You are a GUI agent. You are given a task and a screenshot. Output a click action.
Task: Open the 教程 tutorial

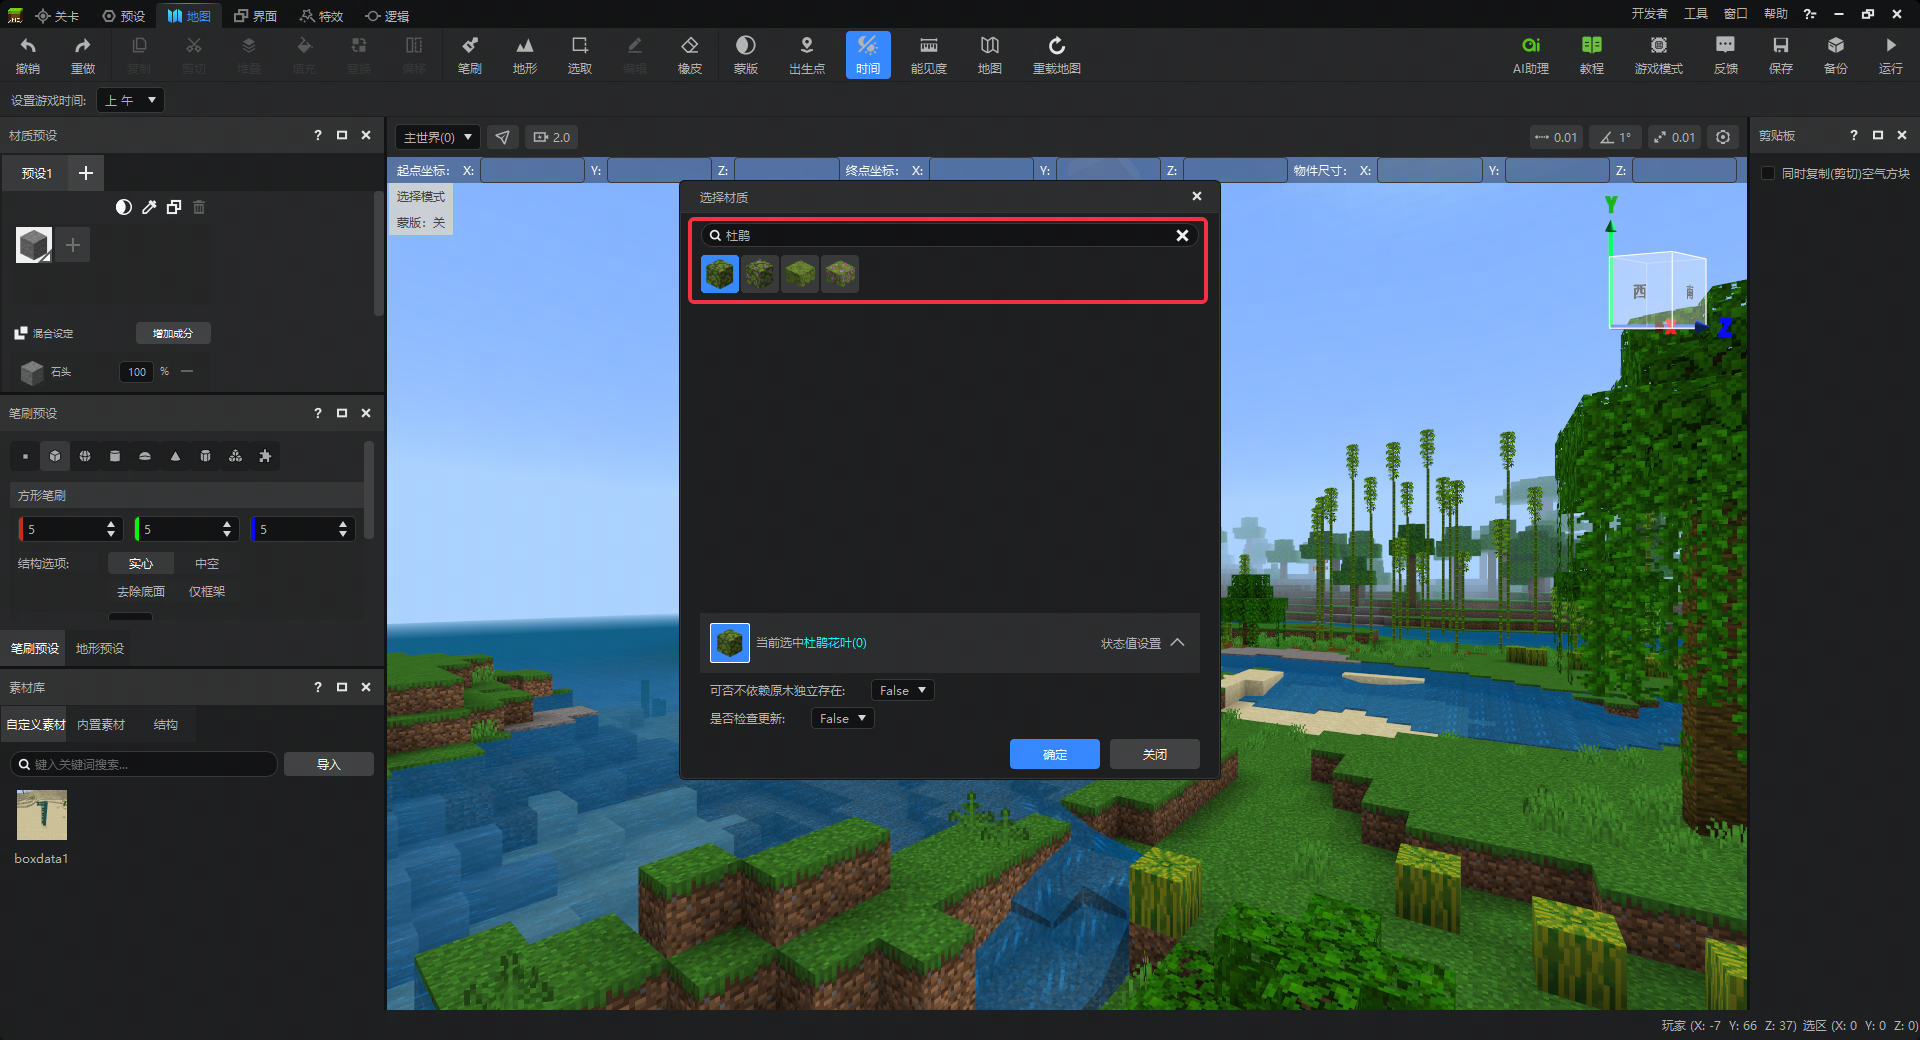[1591, 55]
